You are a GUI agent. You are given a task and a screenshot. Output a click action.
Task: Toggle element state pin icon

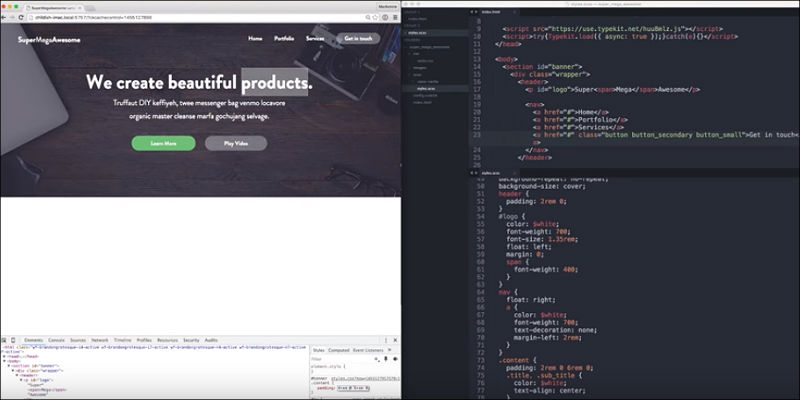(x=386, y=359)
